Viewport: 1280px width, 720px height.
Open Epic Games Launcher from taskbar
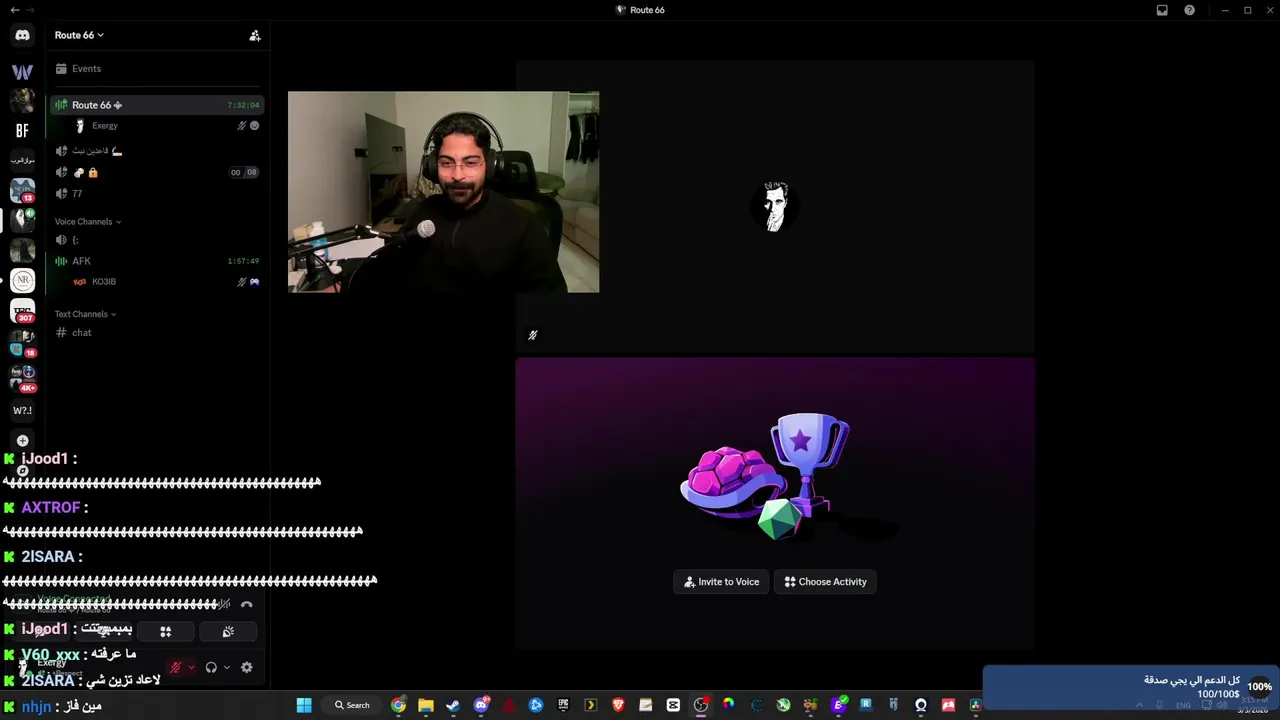point(563,705)
